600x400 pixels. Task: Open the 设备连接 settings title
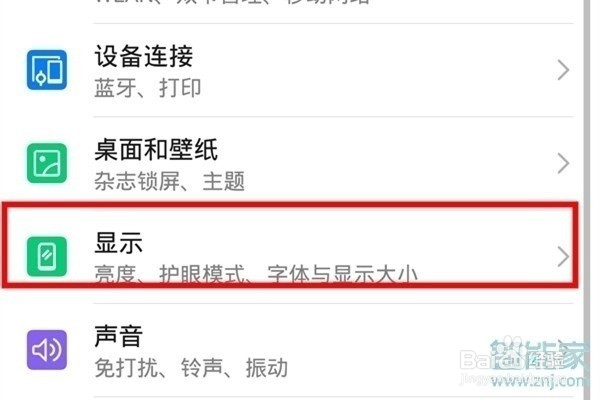144,56
